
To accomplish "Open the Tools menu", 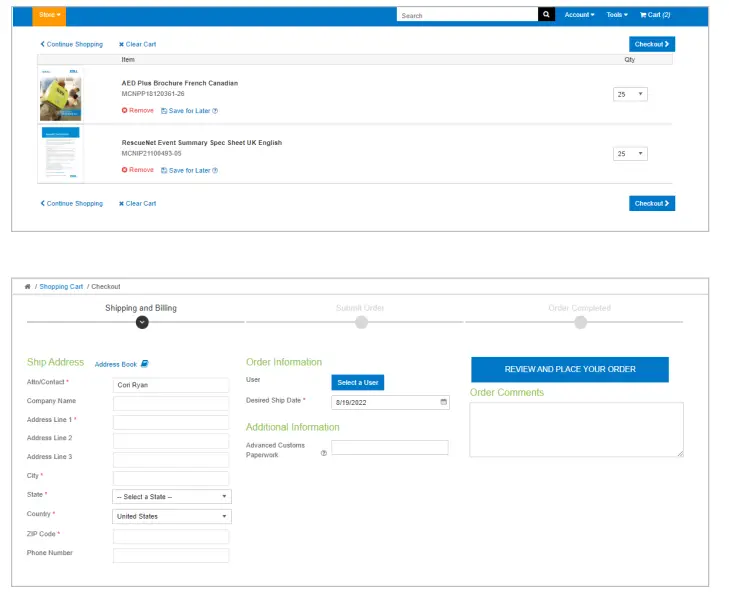I will pyautogui.click(x=617, y=15).
